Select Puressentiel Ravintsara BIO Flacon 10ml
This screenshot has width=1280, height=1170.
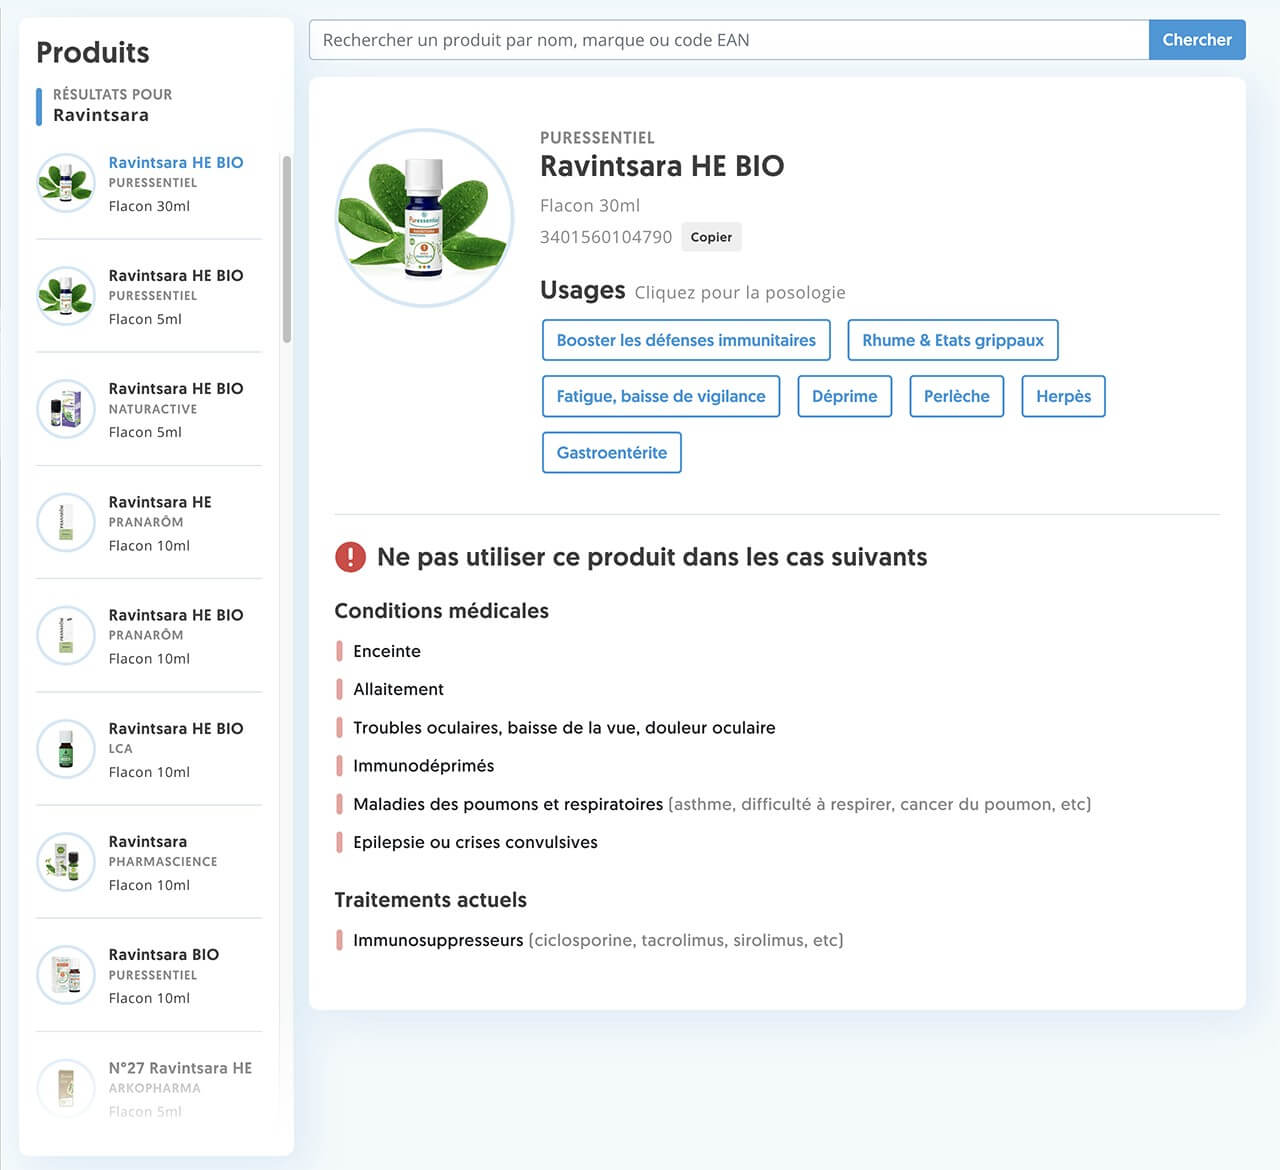[x=163, y=975]
